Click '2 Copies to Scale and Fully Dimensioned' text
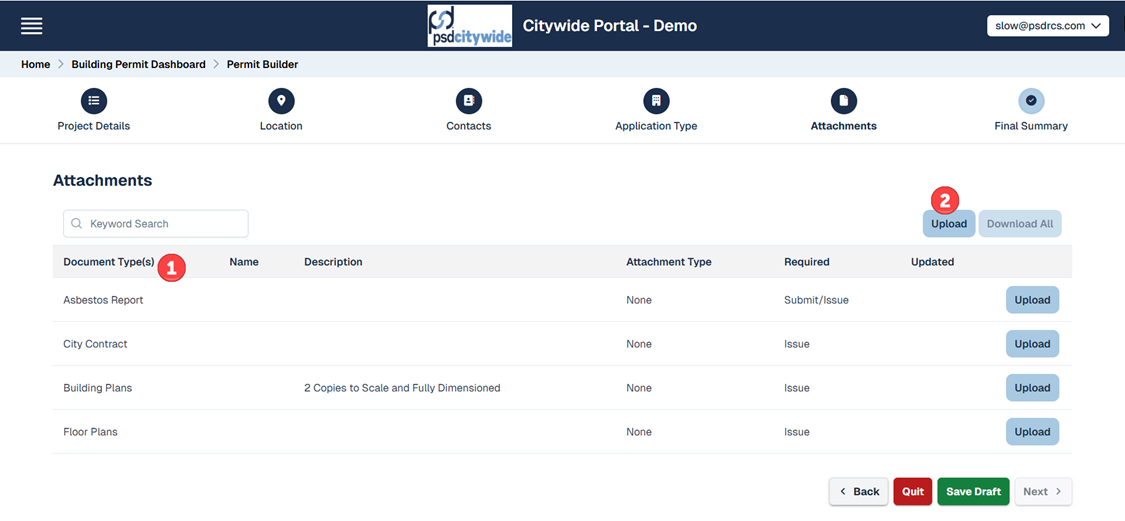Screen dimensions: 1125x521 pyautogui.click(x=402, y=388)
